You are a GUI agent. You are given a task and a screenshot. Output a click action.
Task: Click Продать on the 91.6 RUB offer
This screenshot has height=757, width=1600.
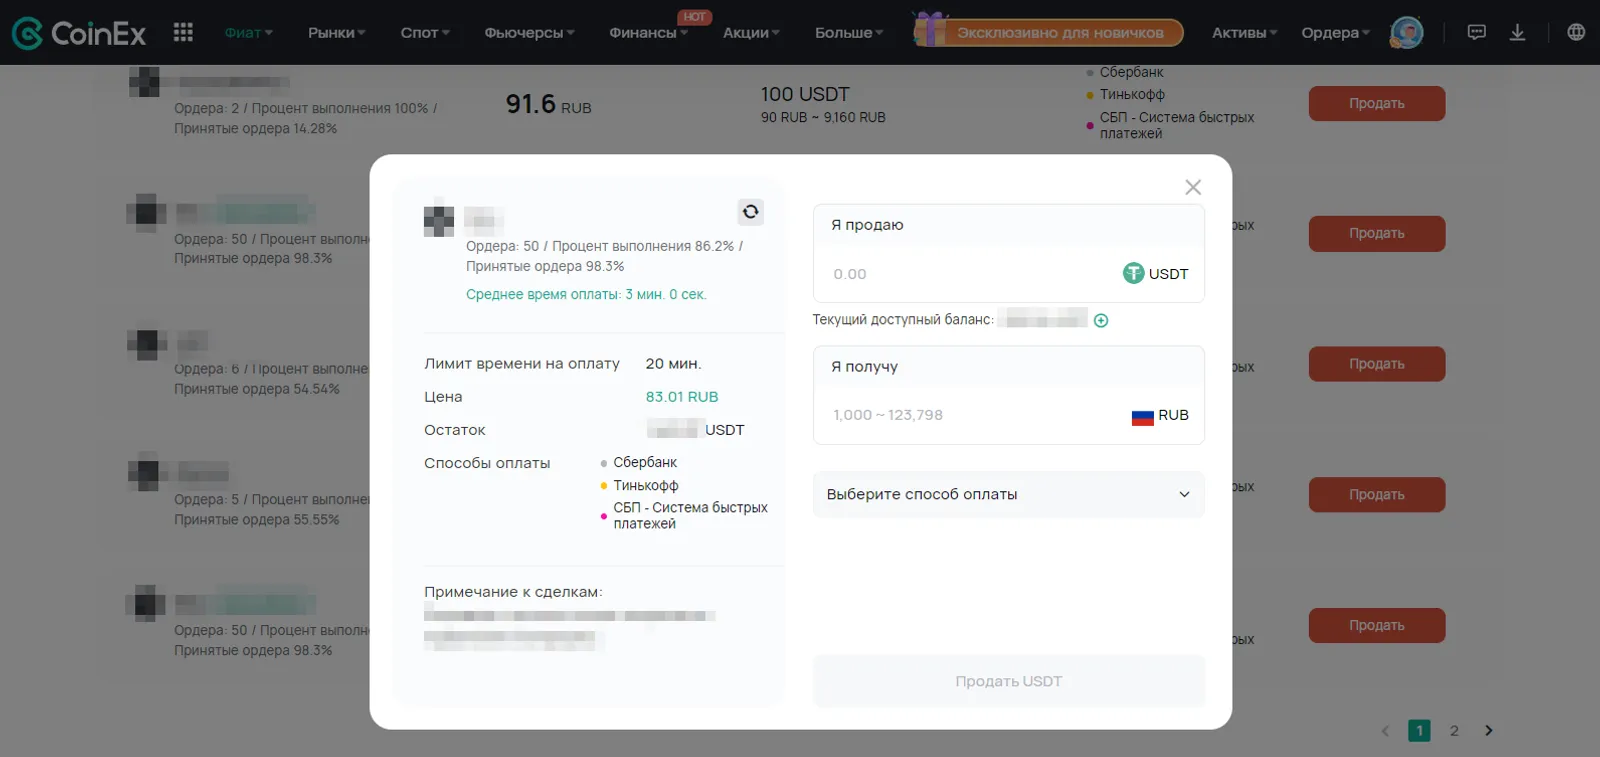(x=1376, y=103)
